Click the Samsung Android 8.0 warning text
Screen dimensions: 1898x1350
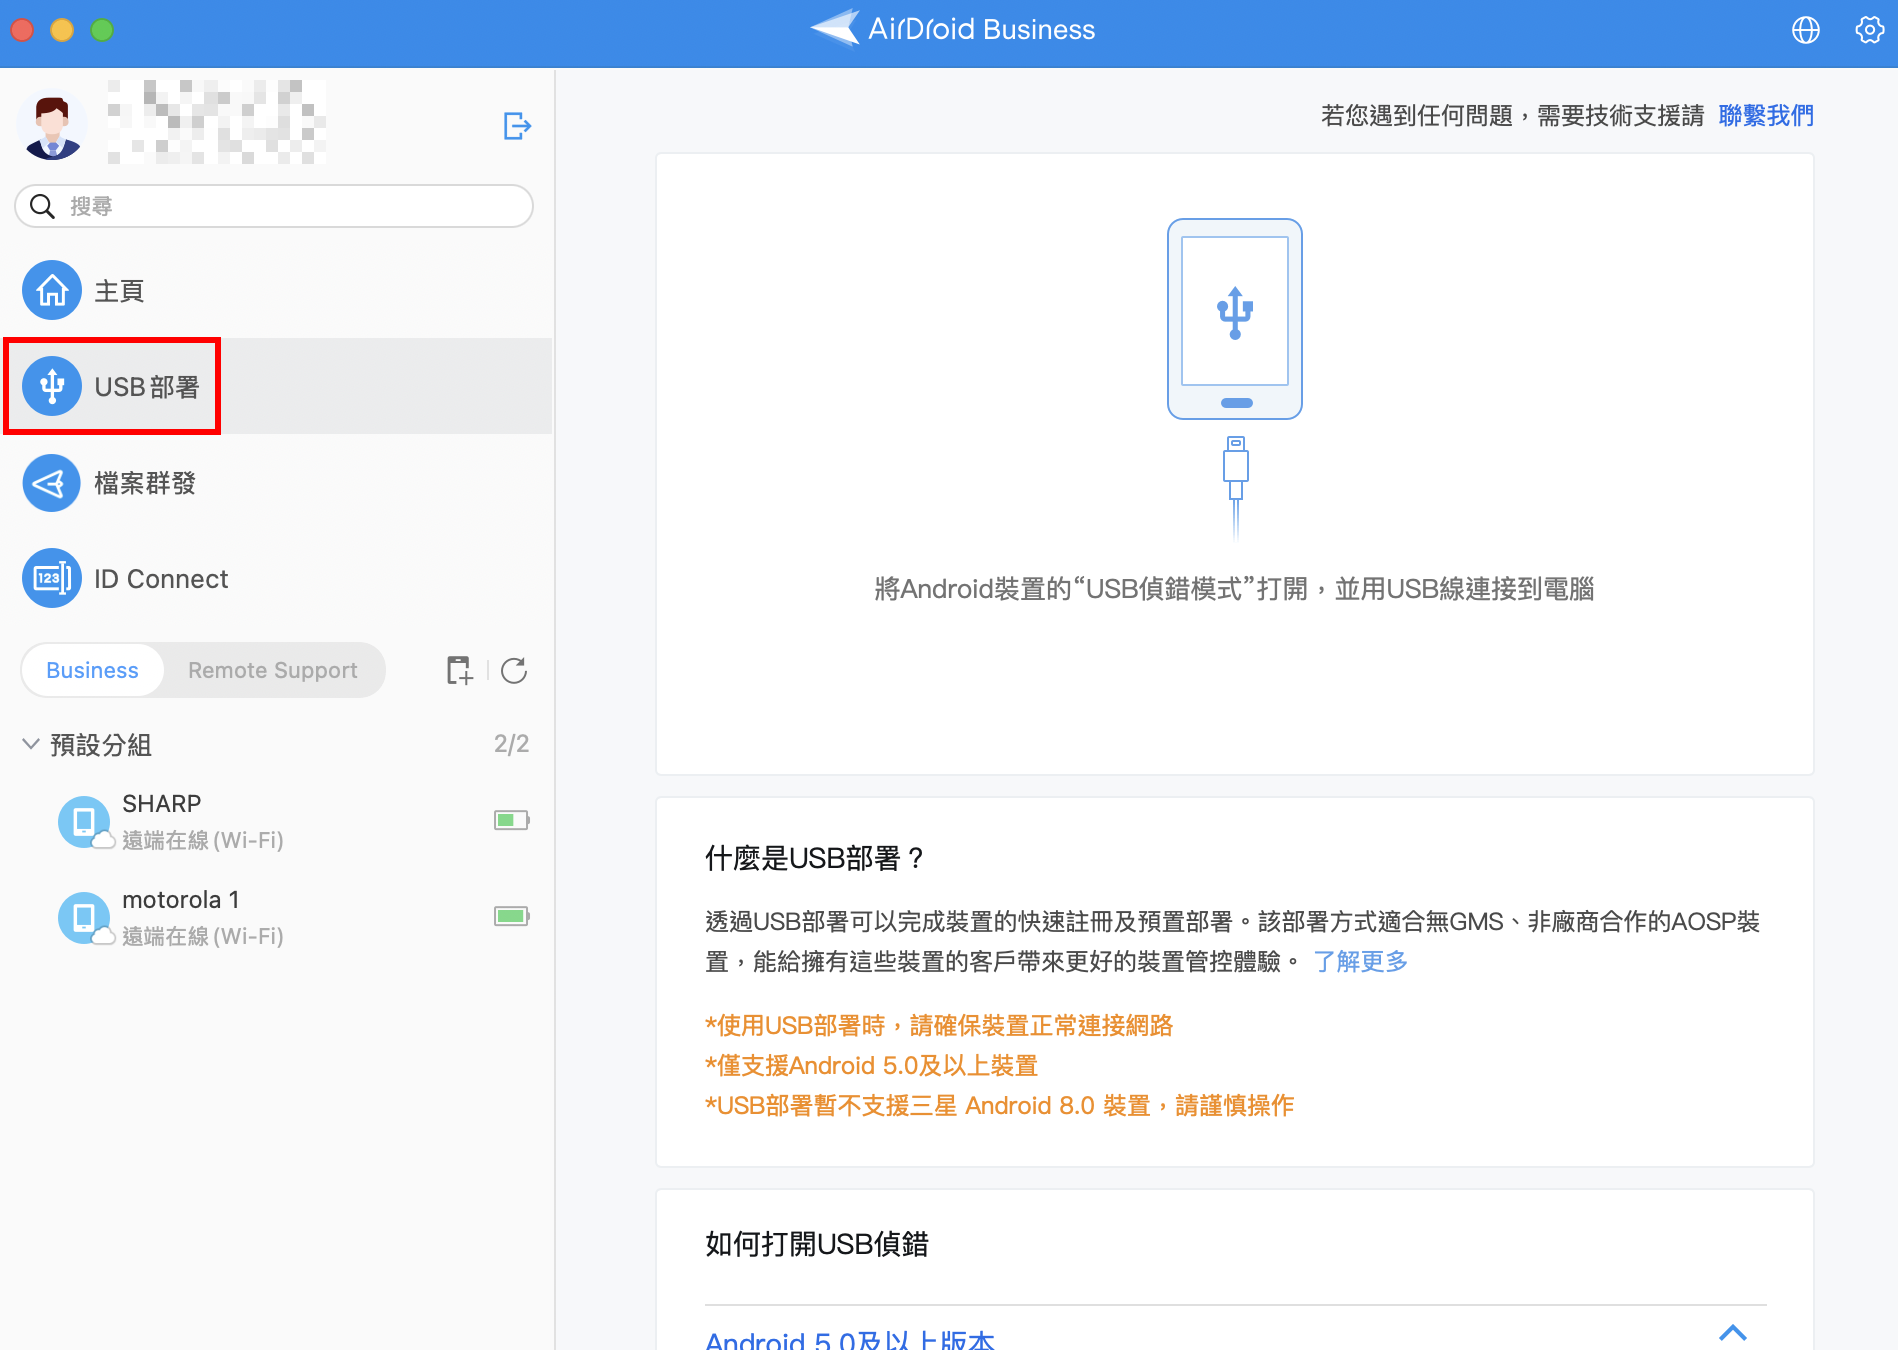point(1000,1106)
